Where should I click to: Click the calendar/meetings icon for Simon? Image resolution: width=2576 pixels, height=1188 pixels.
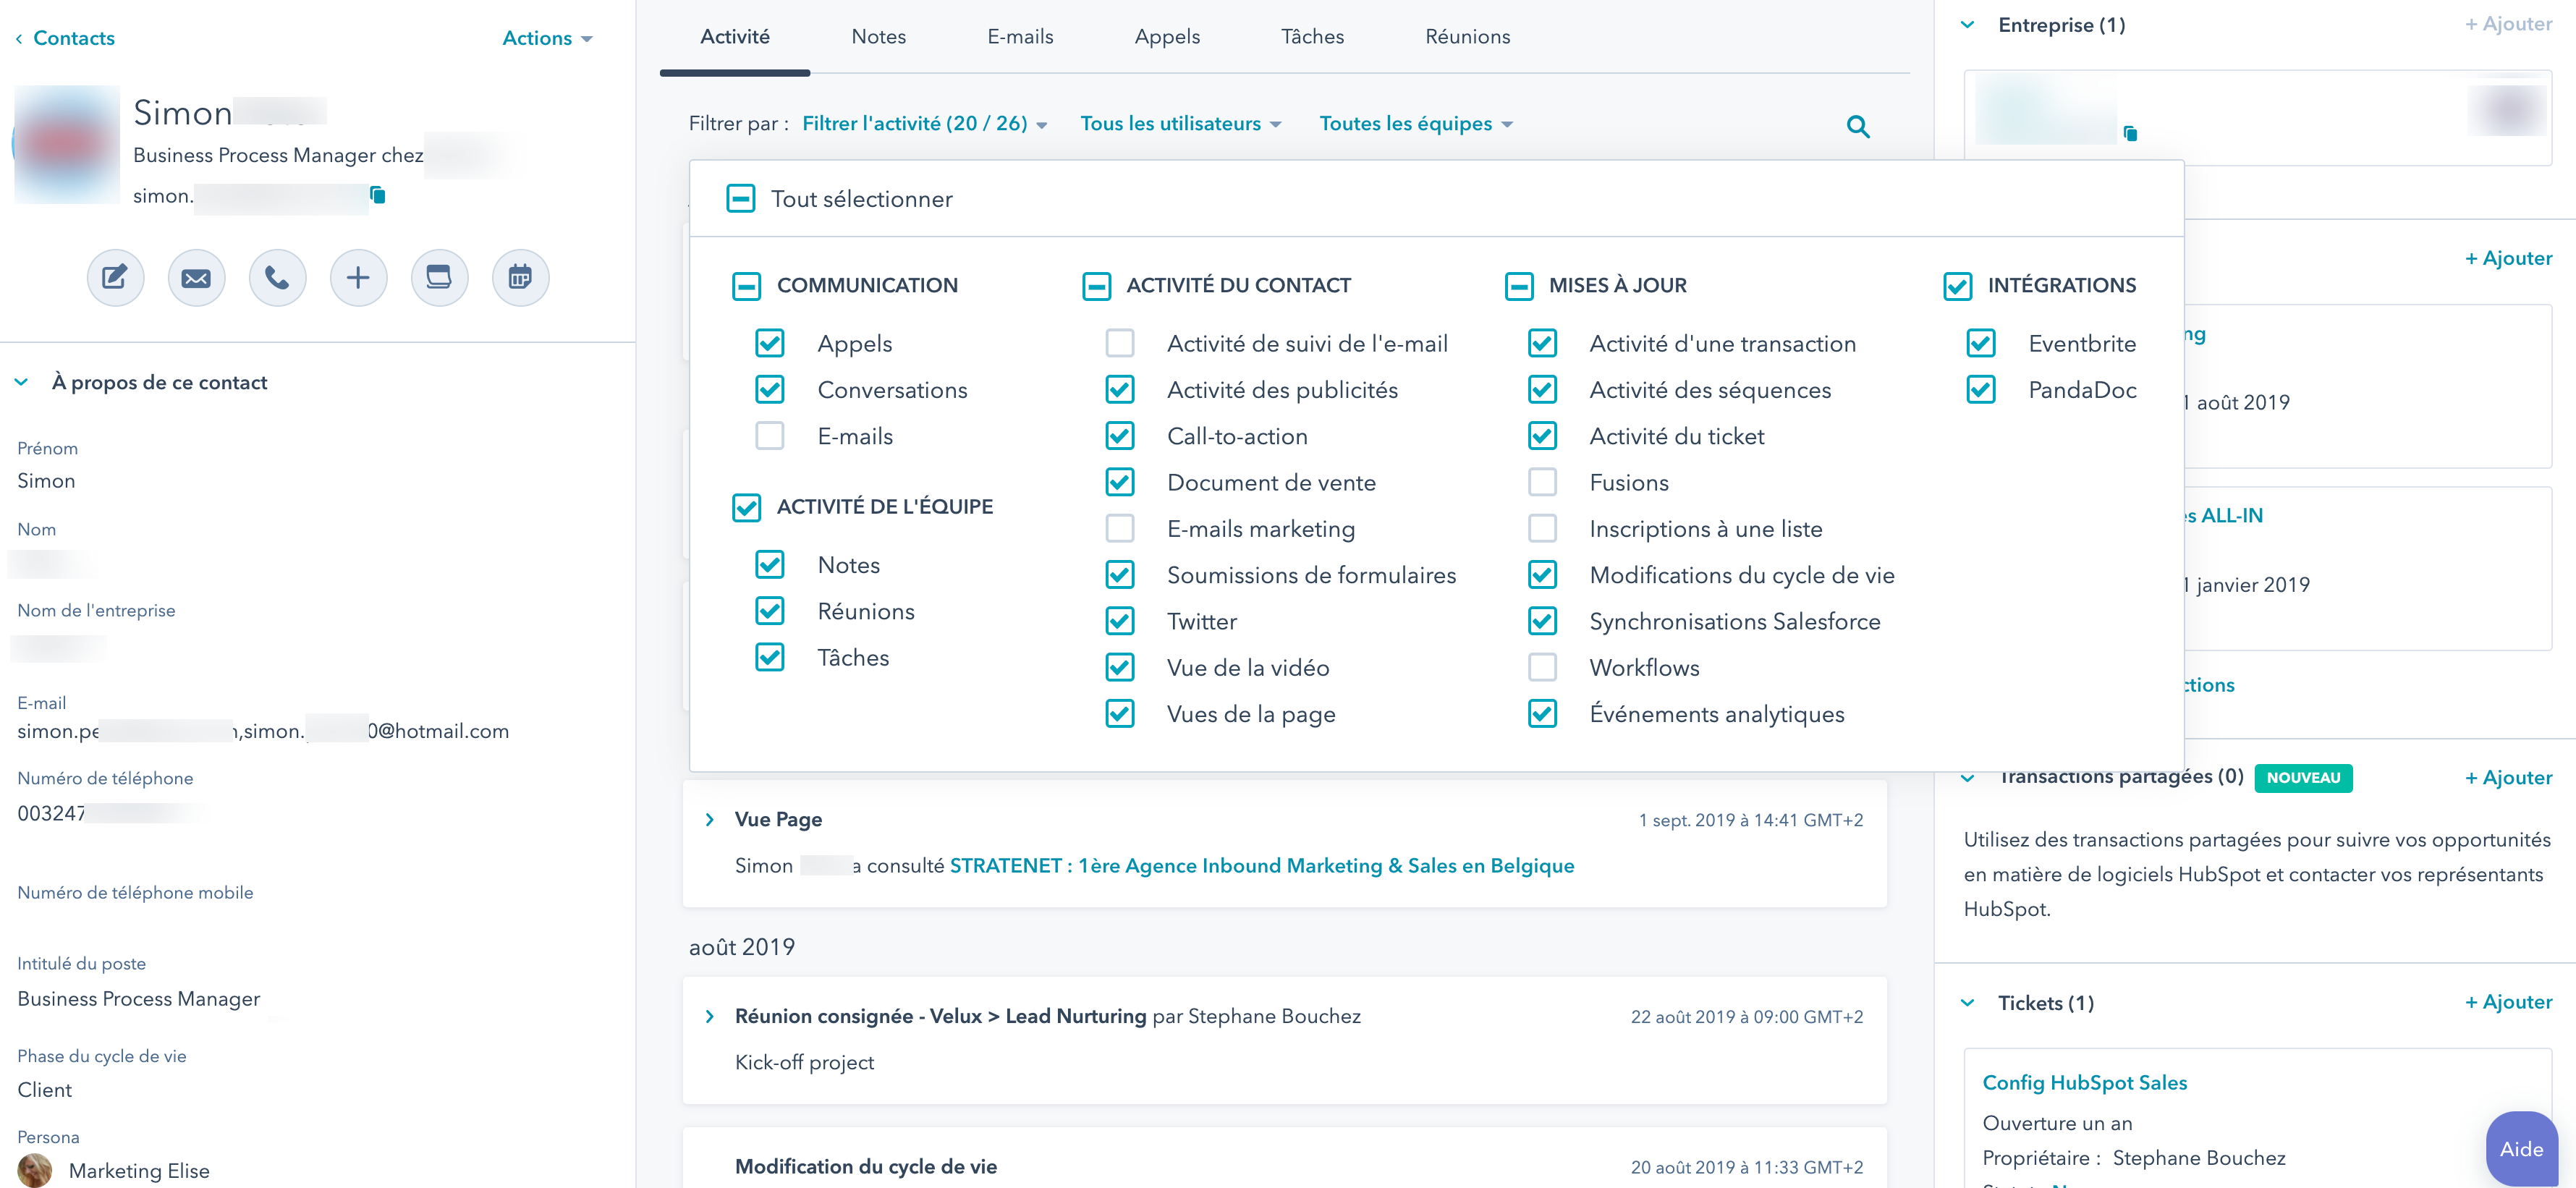521,276
